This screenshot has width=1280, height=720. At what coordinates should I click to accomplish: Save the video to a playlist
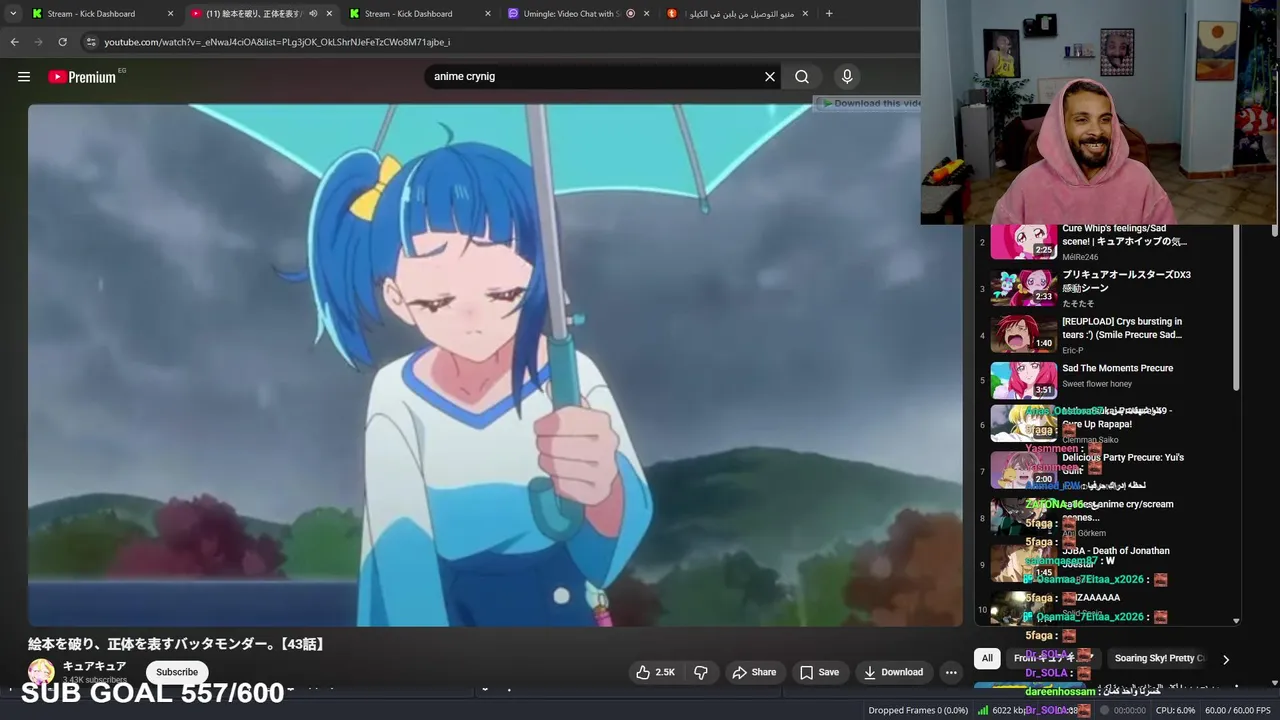(819, 672)
